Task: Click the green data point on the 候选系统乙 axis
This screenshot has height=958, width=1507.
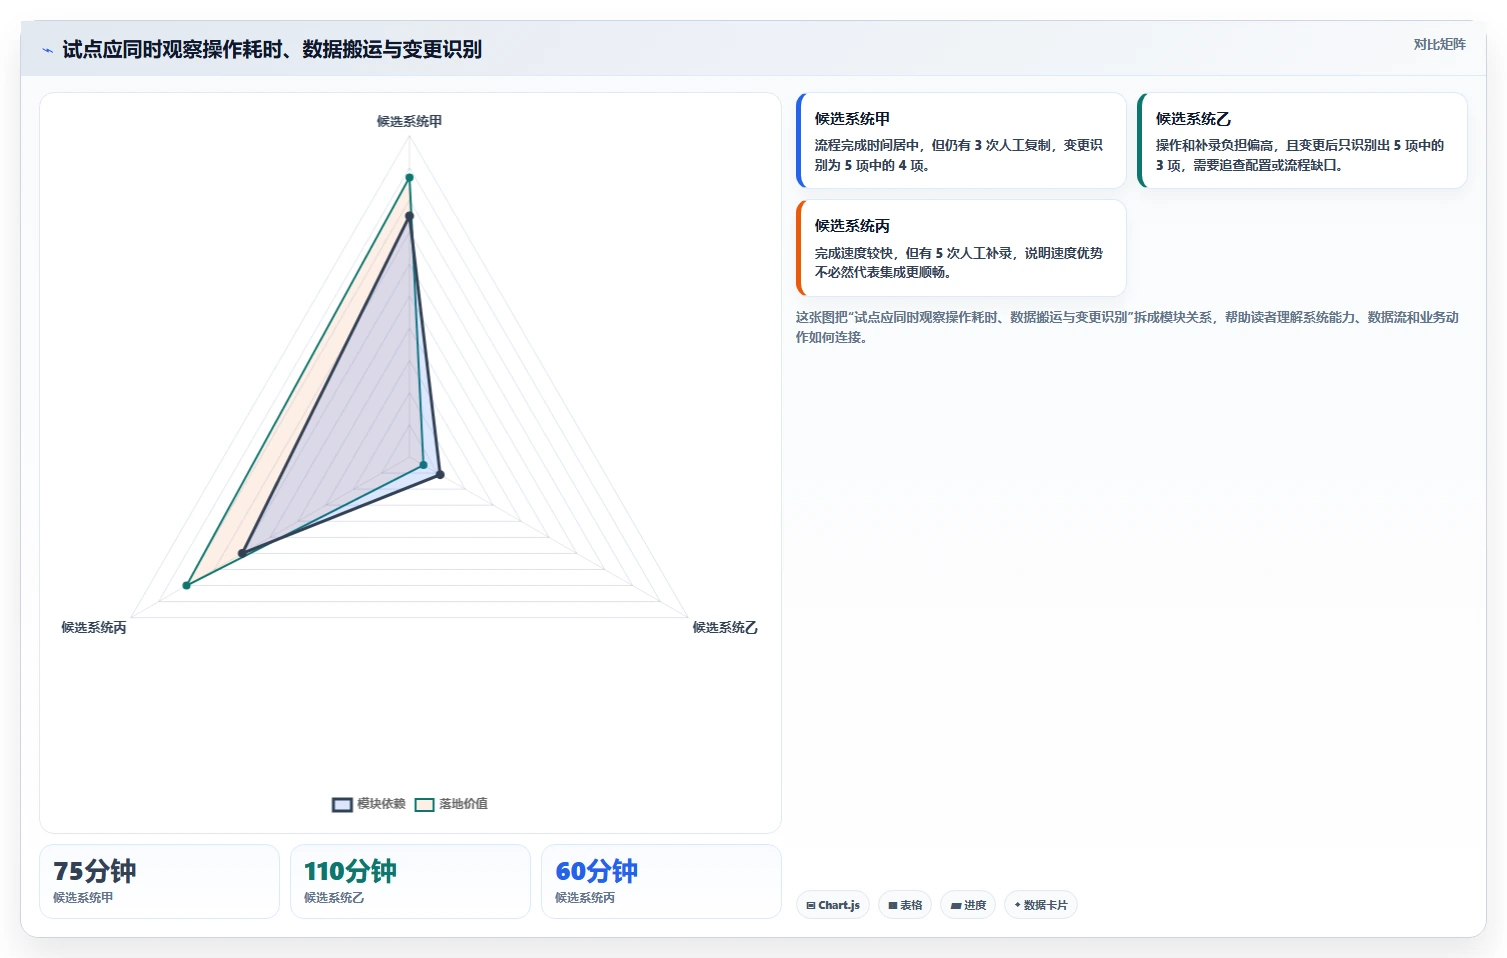Action: (x=423, y=465)
